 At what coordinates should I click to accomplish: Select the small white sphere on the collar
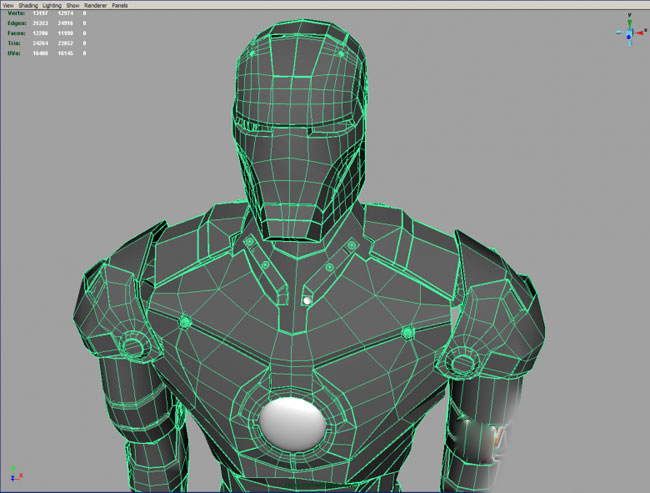(307, 301)
